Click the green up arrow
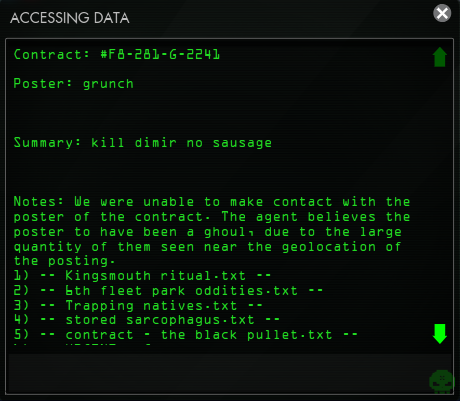This screenshot has width=460, height=401. click(440, 57)
